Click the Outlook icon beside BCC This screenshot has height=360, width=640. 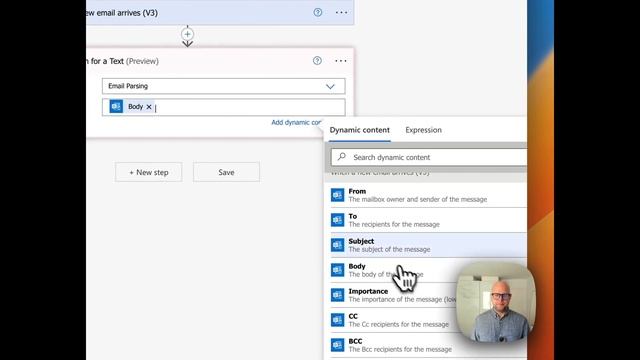pos(338,345)
